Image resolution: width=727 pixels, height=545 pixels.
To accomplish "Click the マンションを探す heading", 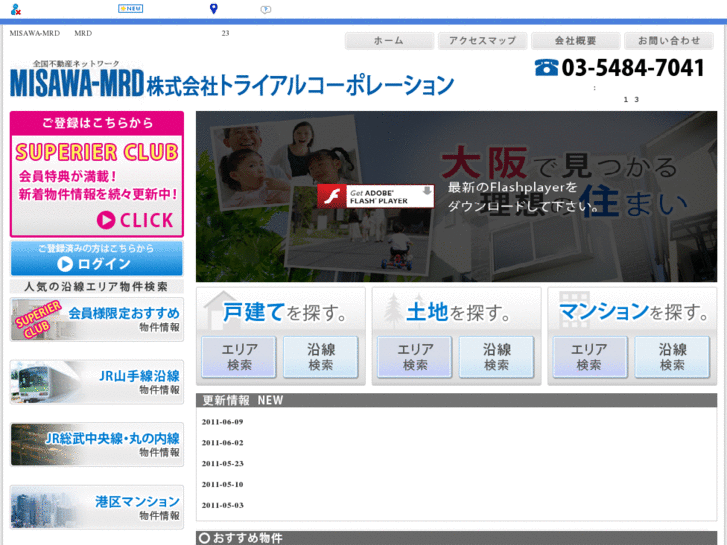I will tap(634, 312).
